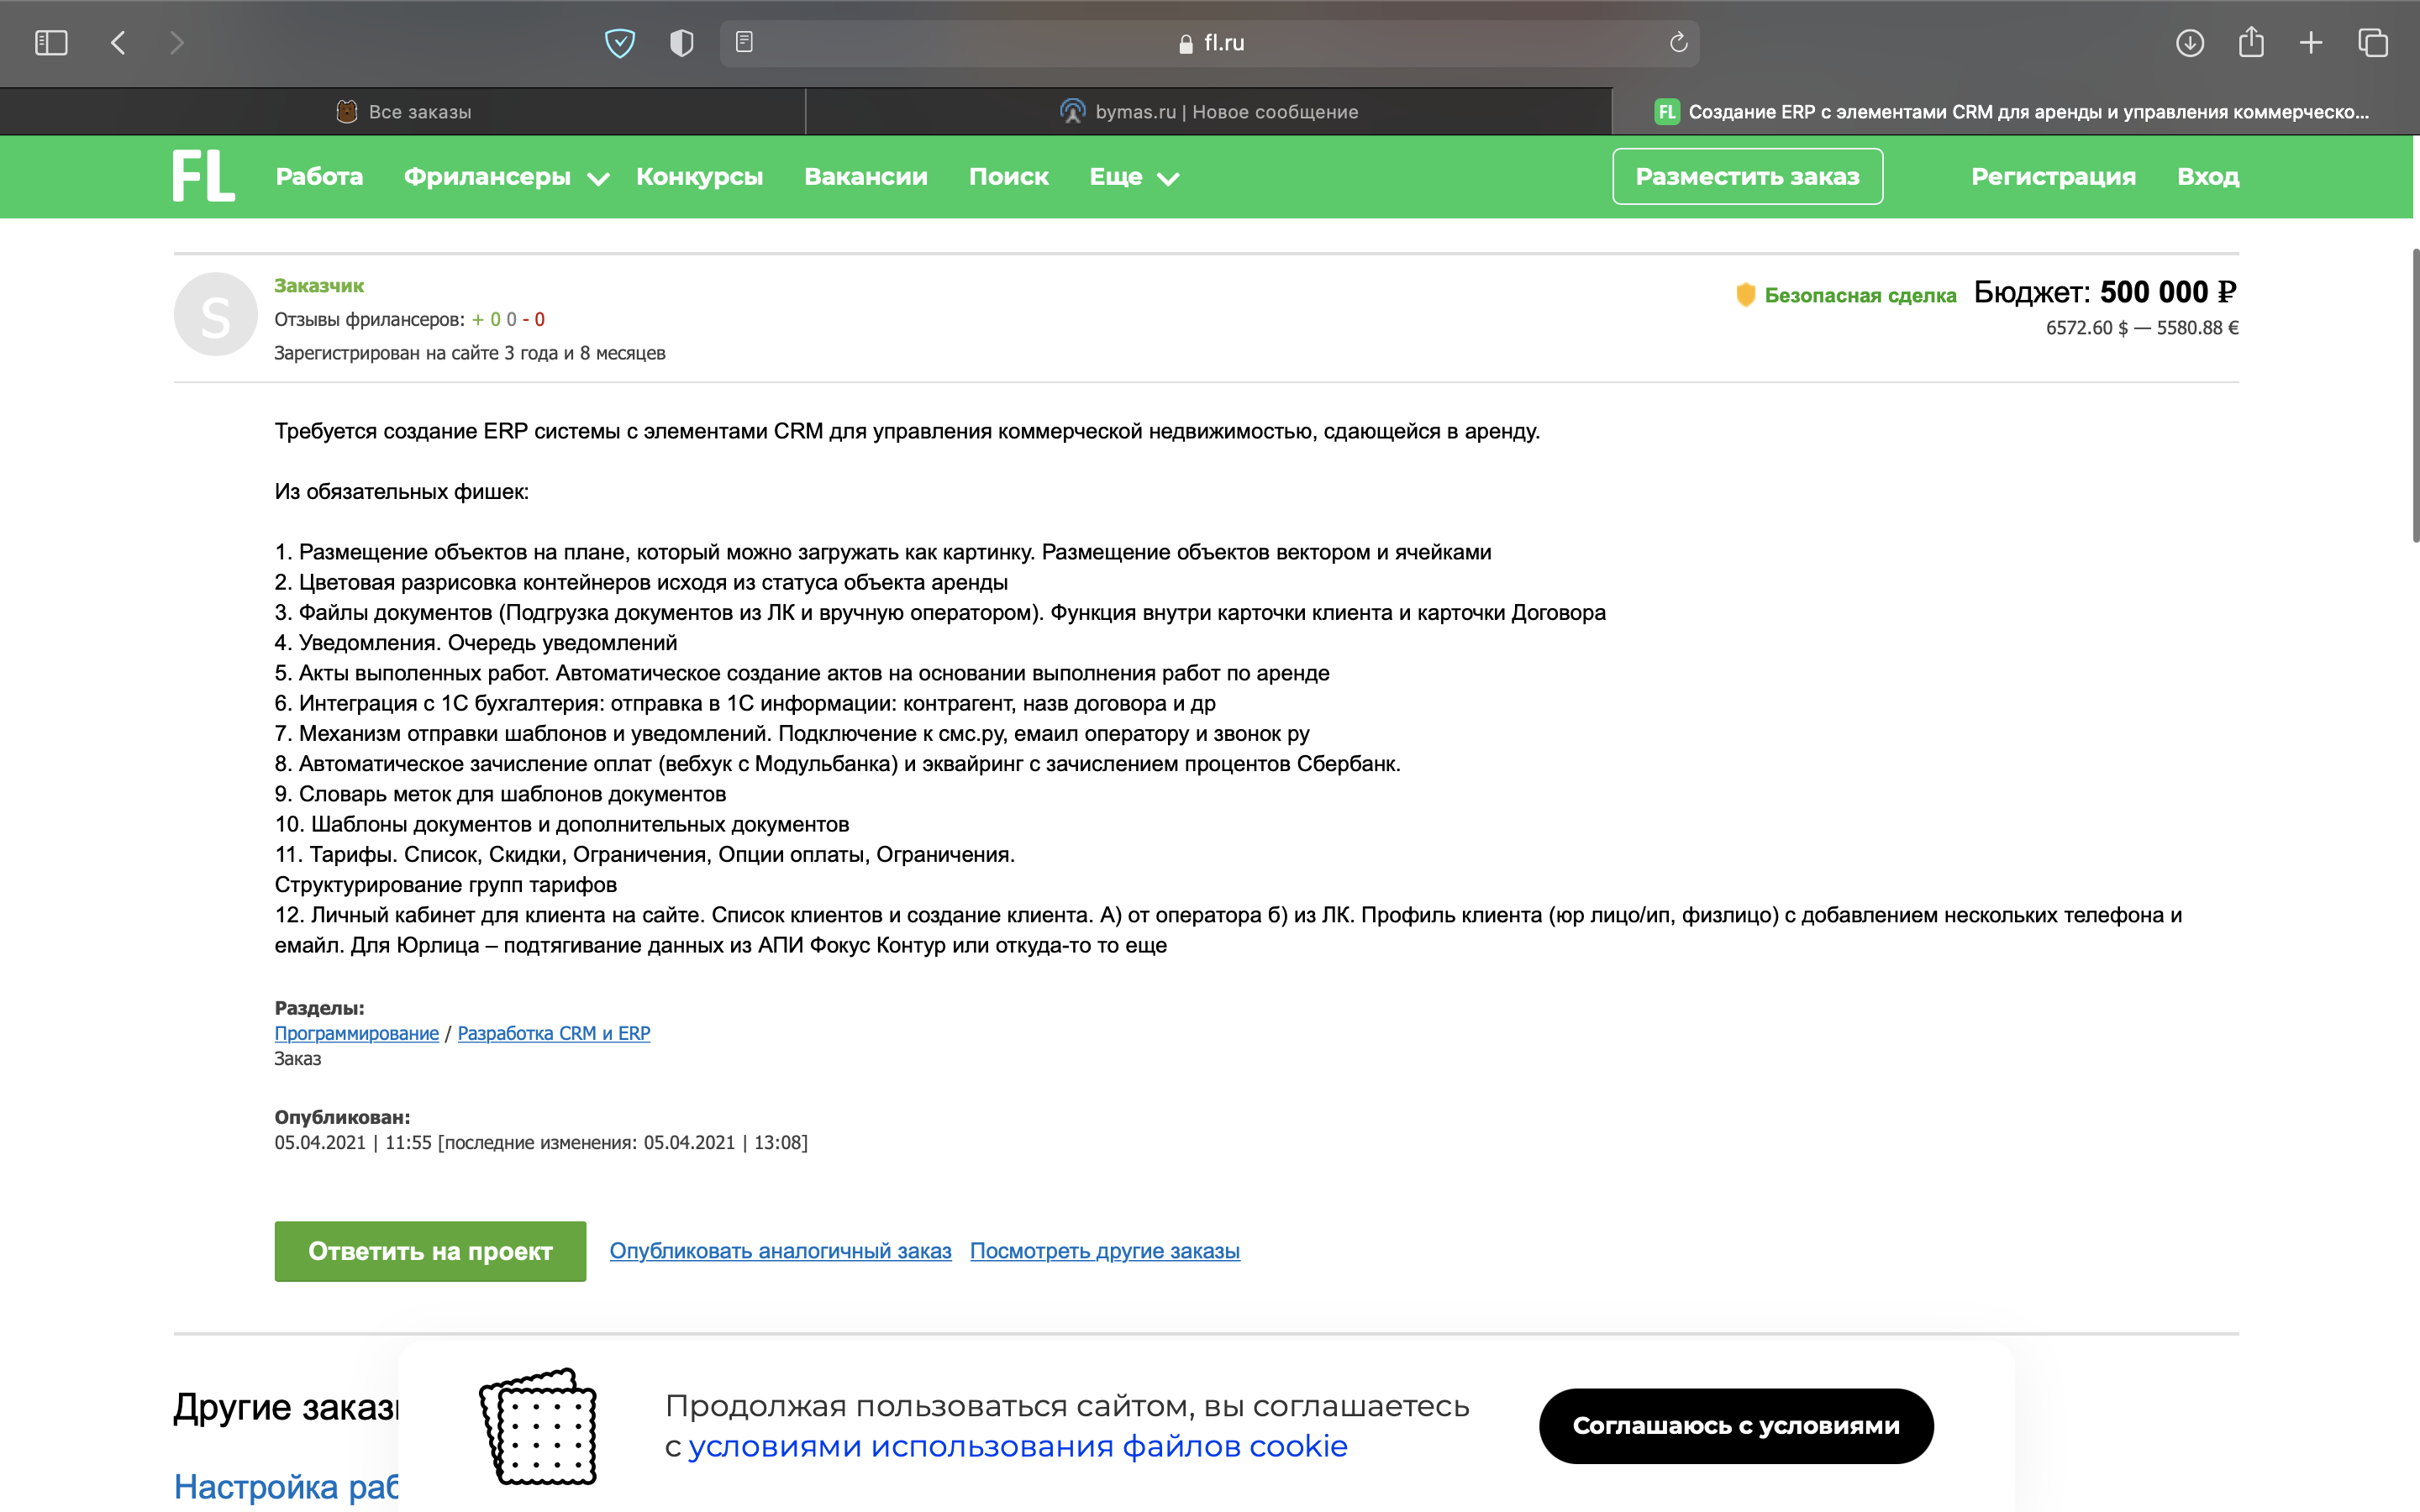
Task: Click the half-shaded privacy shield icon
Action: pos(682,43)
